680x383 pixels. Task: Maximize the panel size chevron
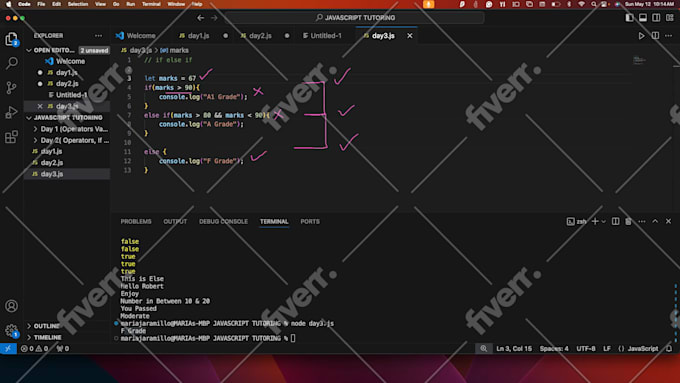pos(655,221)
